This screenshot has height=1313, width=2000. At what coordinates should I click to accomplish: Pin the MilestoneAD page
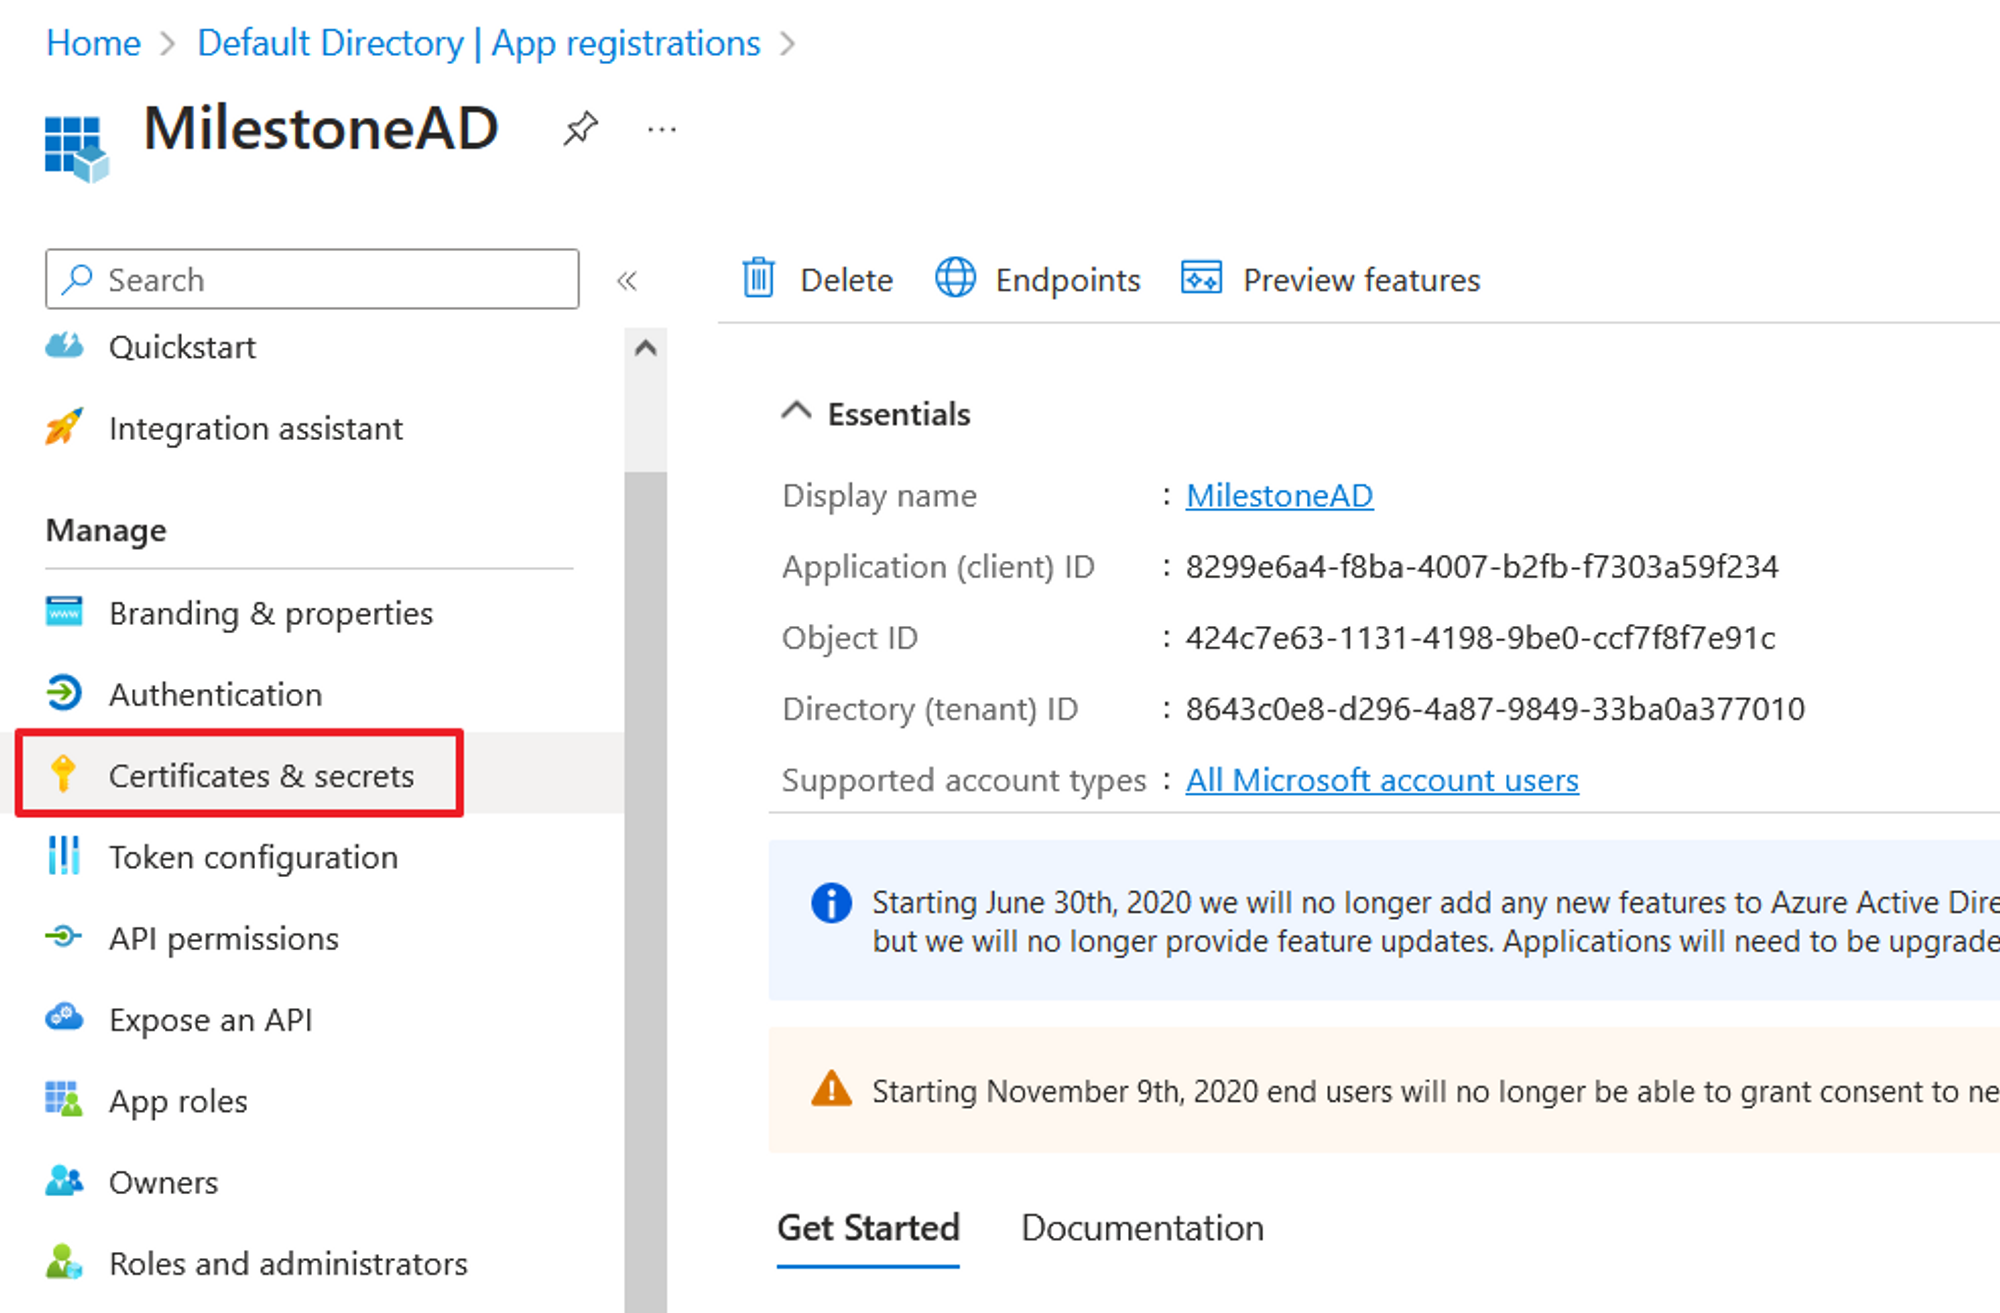580,128
